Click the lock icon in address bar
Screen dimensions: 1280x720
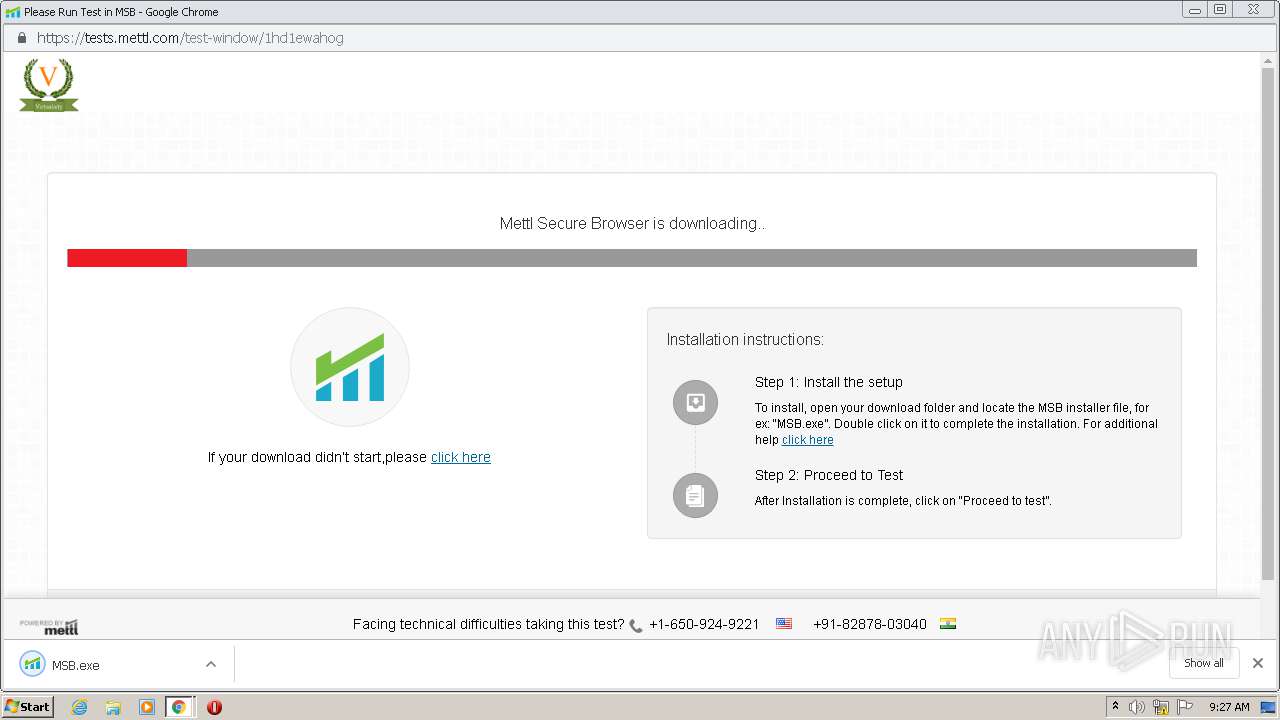21,38
